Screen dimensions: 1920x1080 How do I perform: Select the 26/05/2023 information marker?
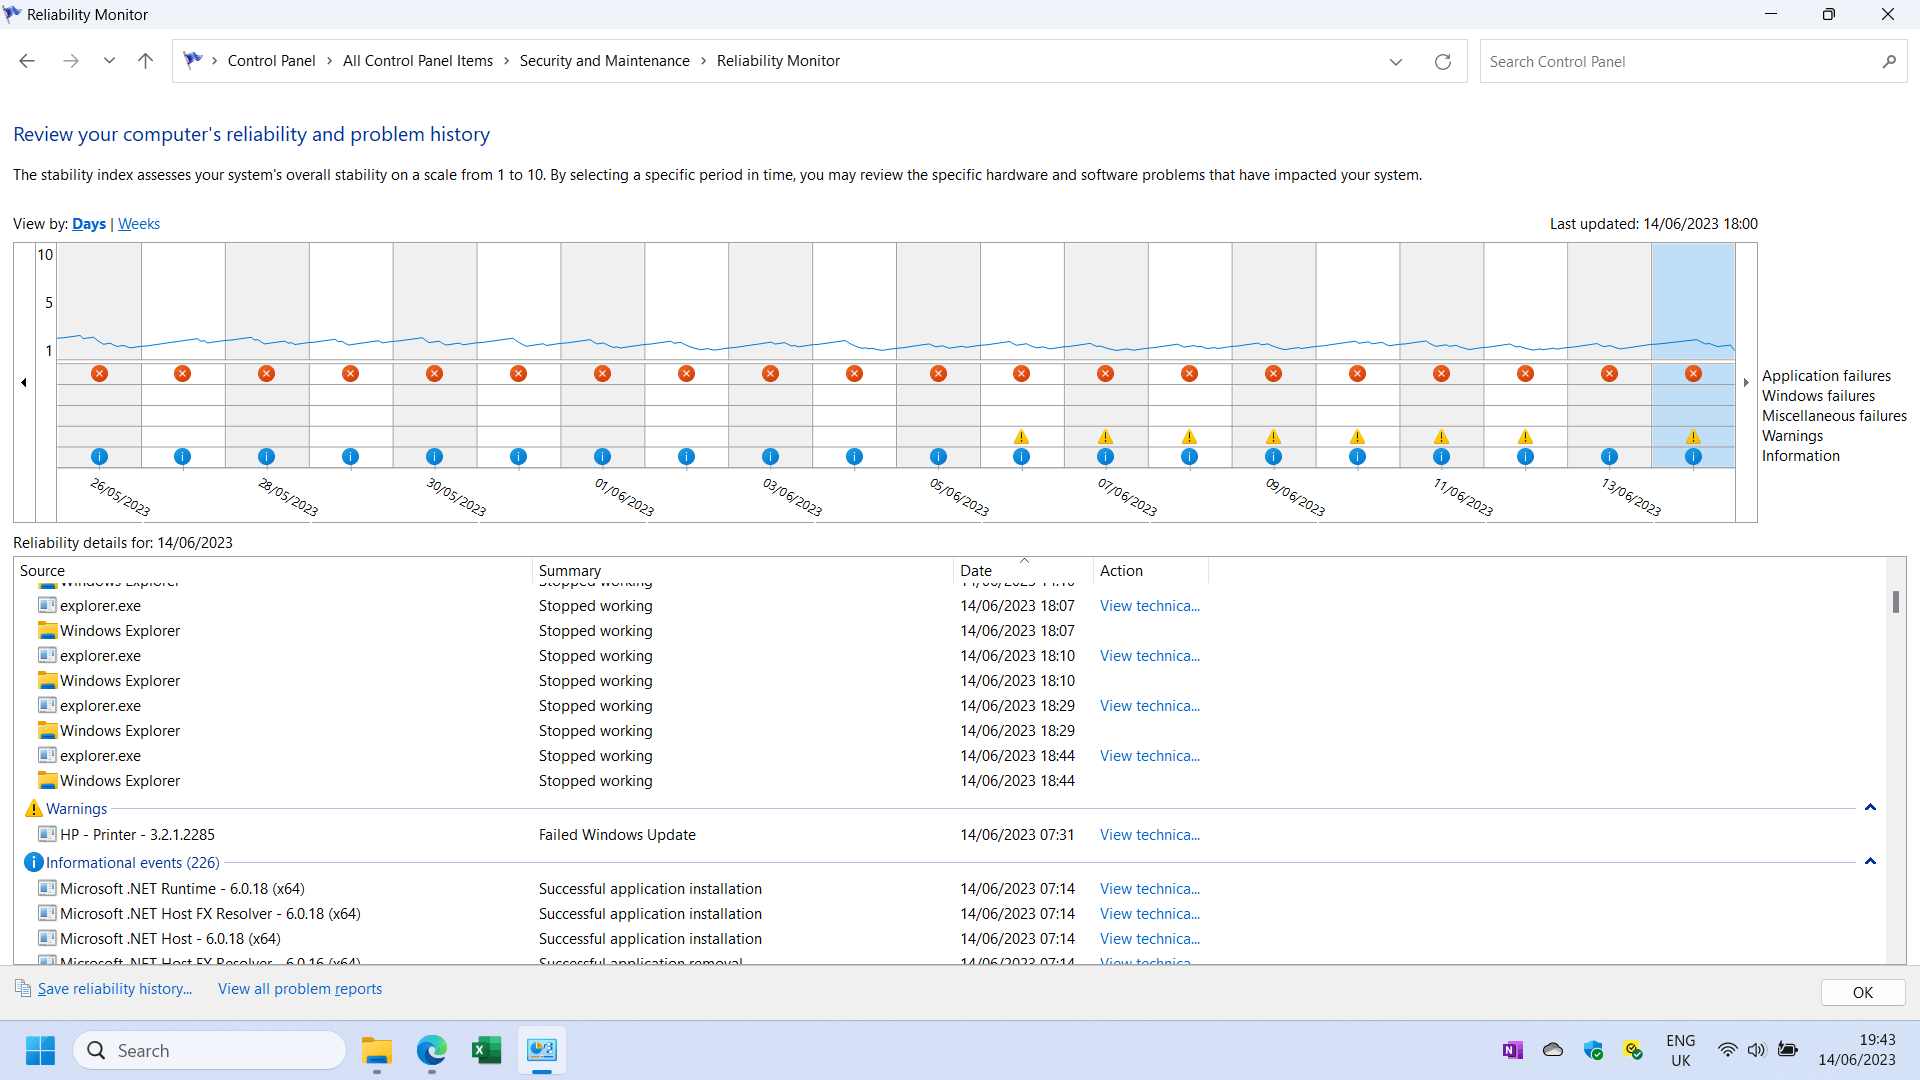coord(99,456)
